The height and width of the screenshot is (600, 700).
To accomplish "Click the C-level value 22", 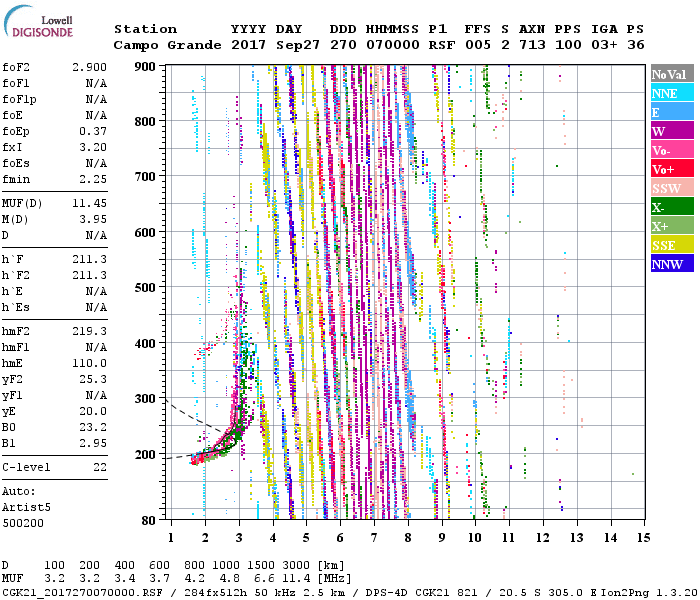I will coord(100,467).
